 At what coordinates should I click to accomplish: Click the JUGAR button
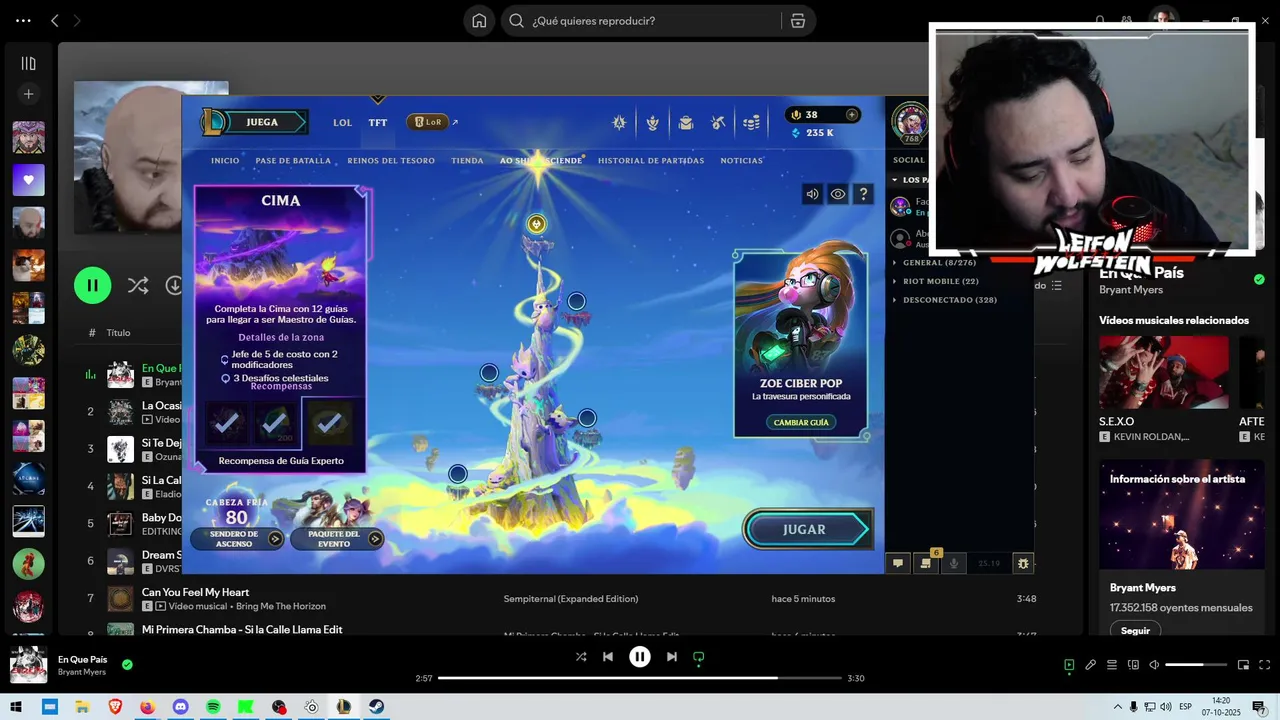[x=807, y=530]
